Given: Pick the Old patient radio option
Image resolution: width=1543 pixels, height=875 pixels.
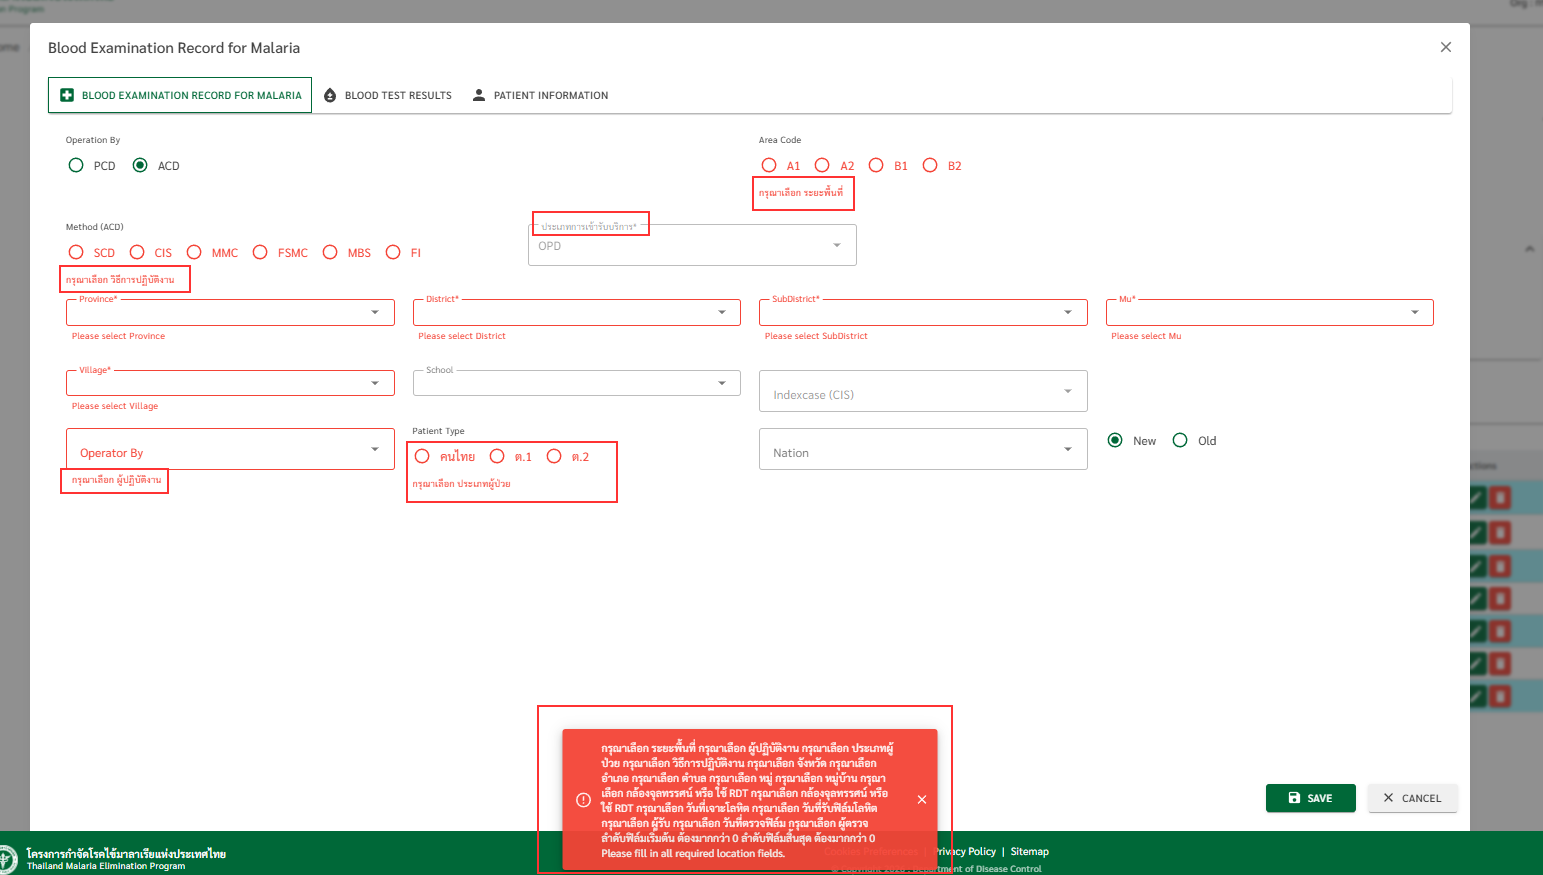Looking at the screenshot, I should coord(1180,440).
